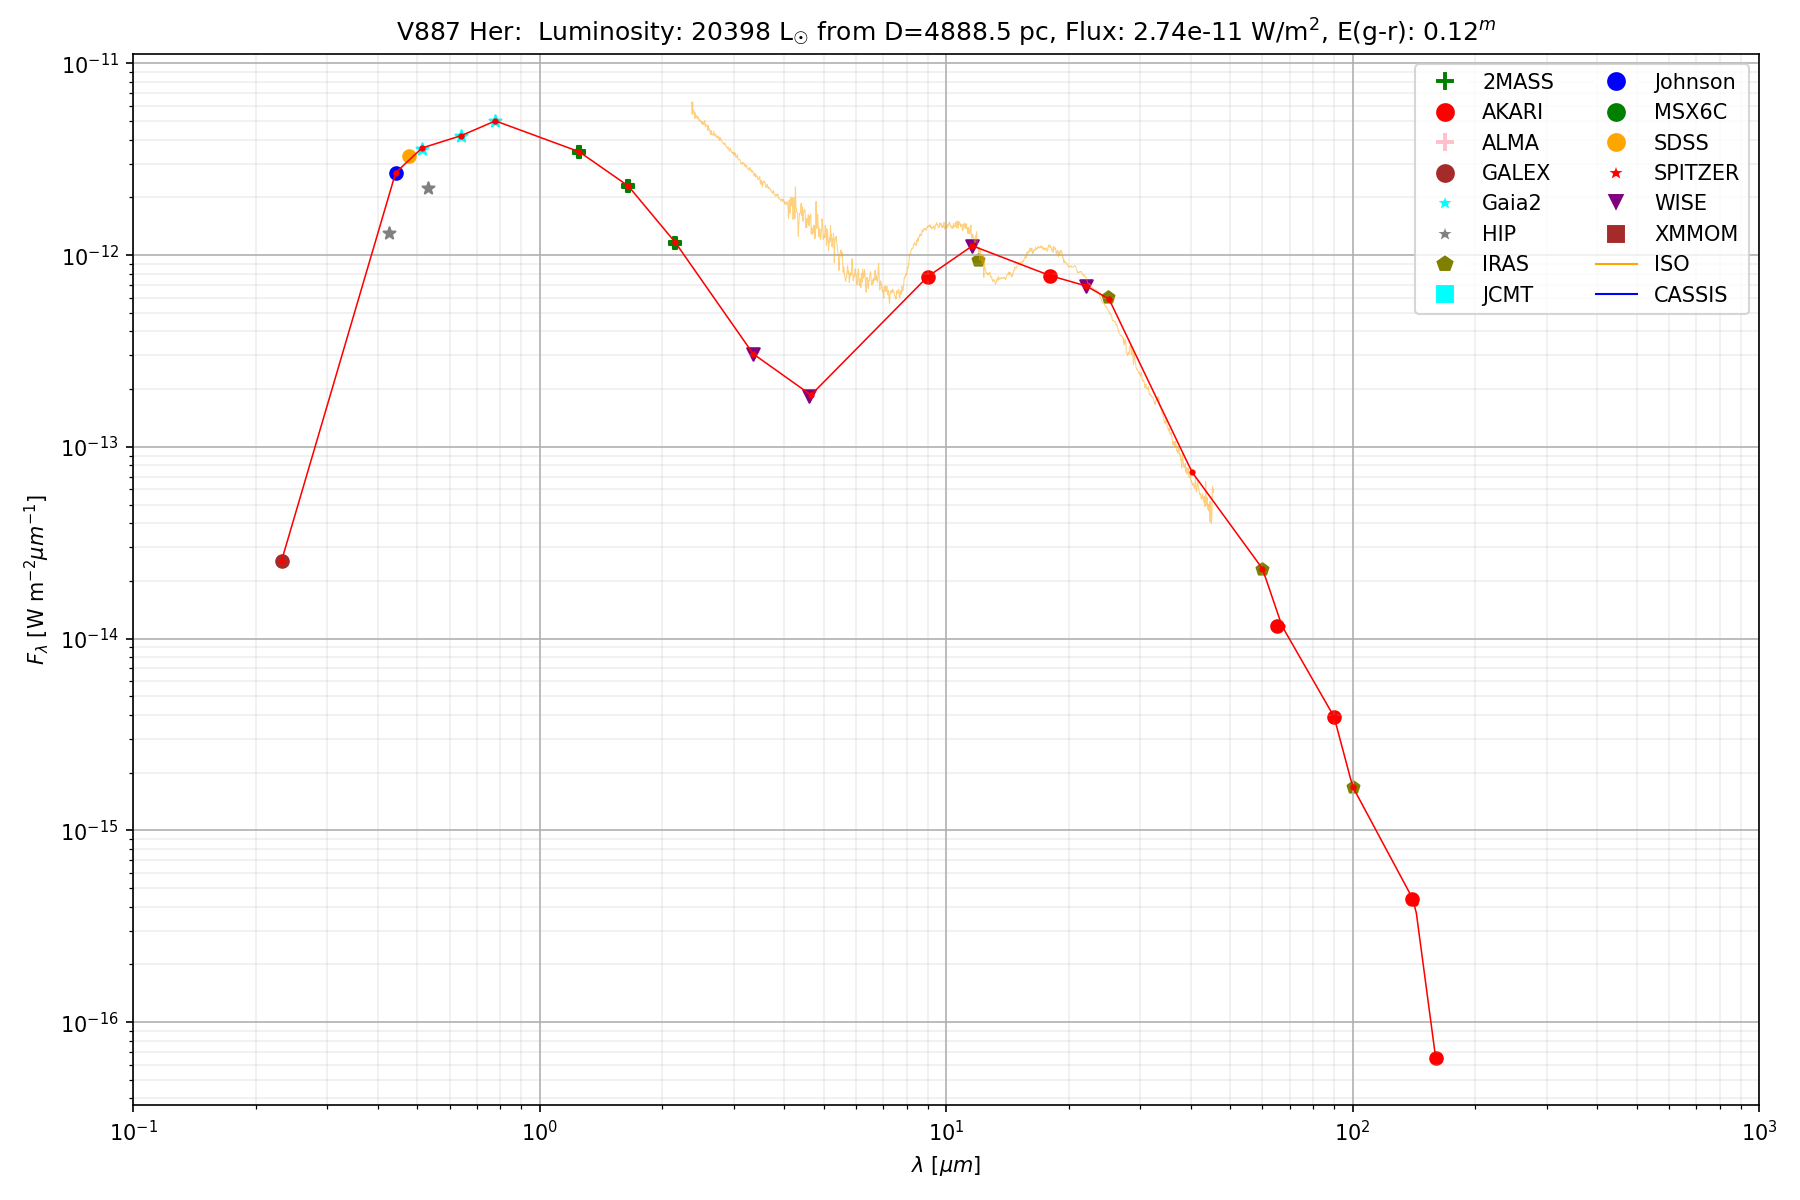Click the green 2MASS plus marker in legend
Image resolution: width=1800 pixels, height=1200 pixels.
click(1444, 82)
